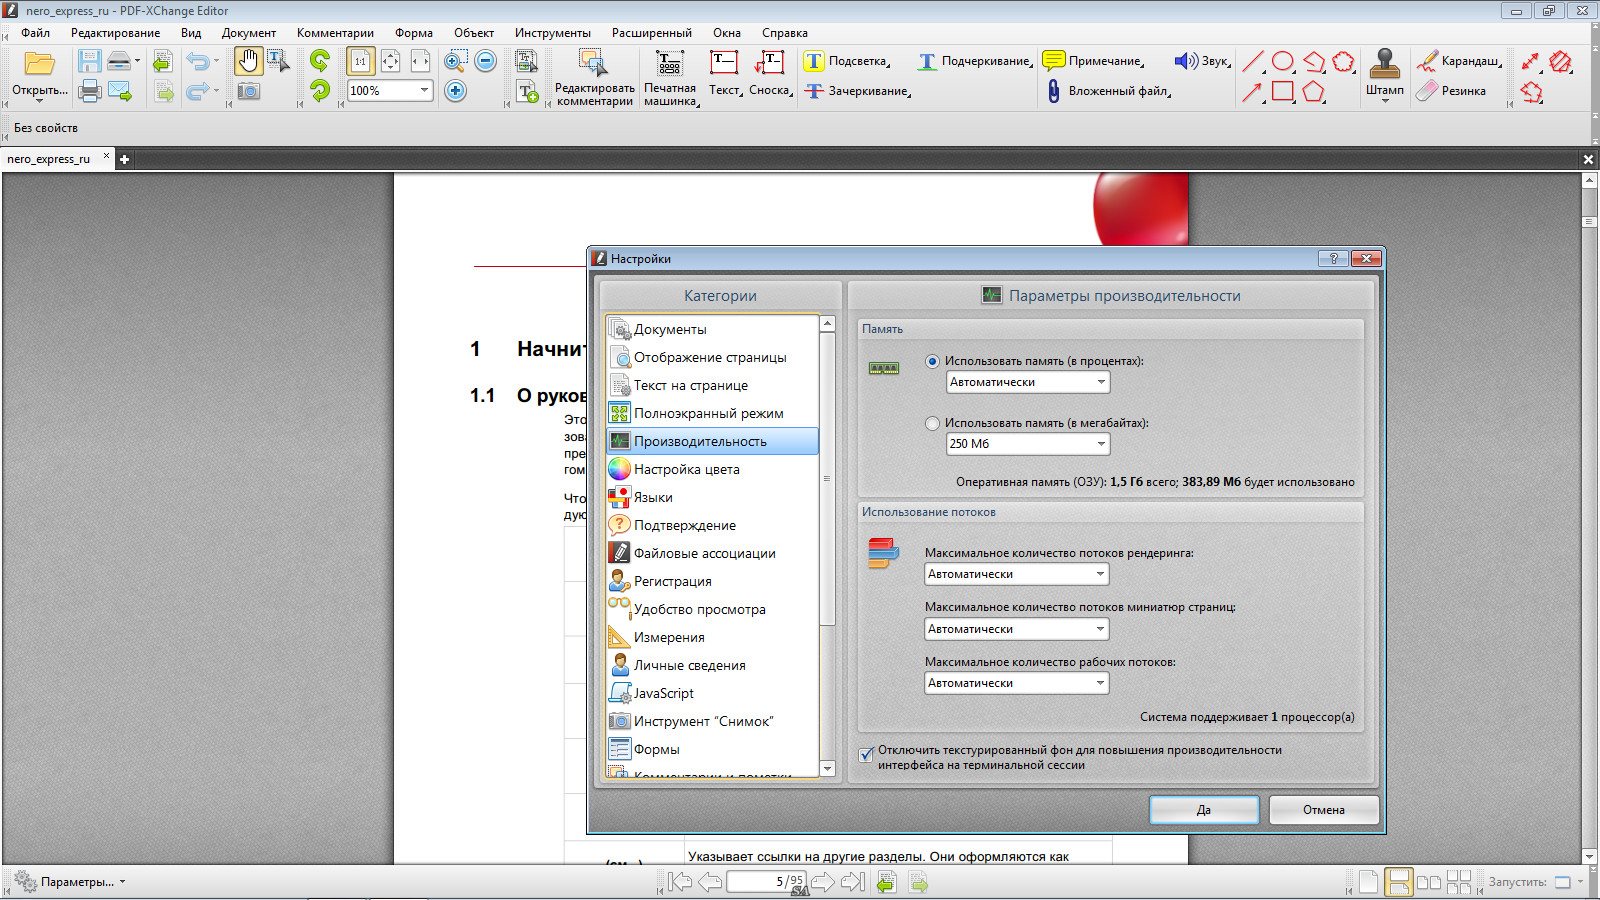This screenshot has height=900, width=1600.
Task: Click the Fit Page zoom icon
Action: pos(391,62)
